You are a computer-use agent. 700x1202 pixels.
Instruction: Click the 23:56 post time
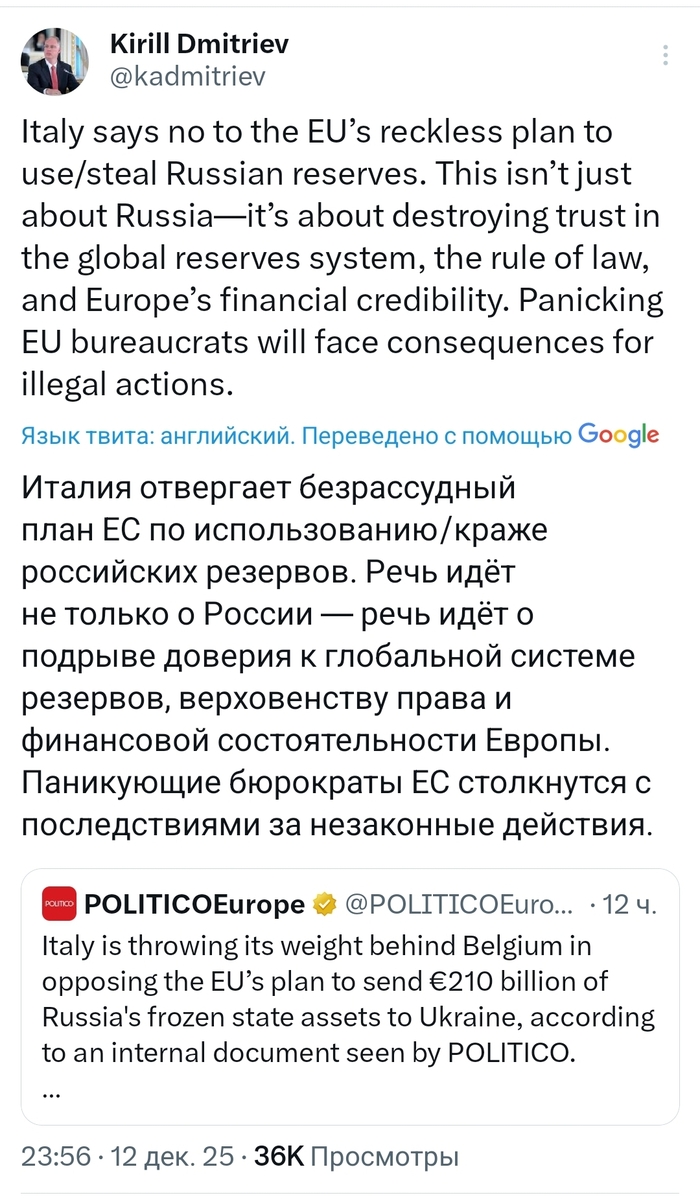coord(55,1158)
